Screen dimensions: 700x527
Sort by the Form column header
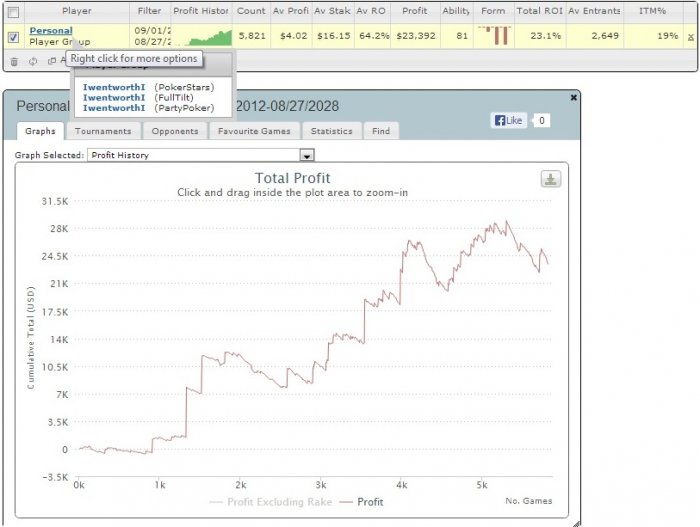click(x=493, y=11)
